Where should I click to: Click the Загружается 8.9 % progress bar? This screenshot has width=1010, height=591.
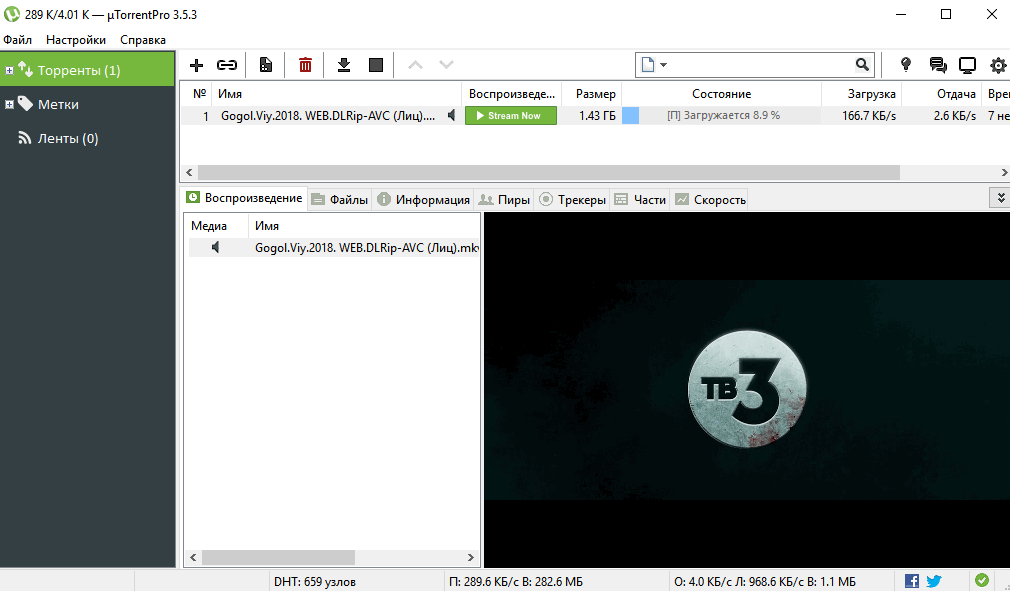click(x=721, y=116)
